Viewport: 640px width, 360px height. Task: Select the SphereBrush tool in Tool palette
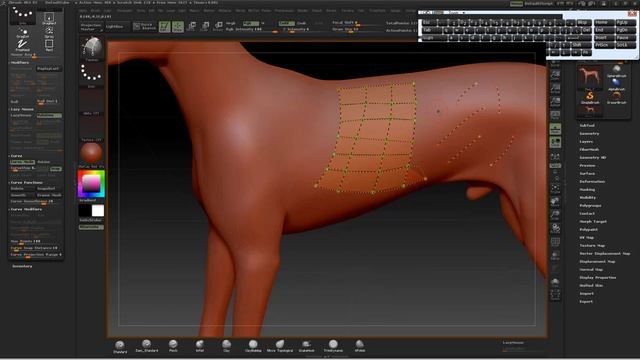(616, 71)
